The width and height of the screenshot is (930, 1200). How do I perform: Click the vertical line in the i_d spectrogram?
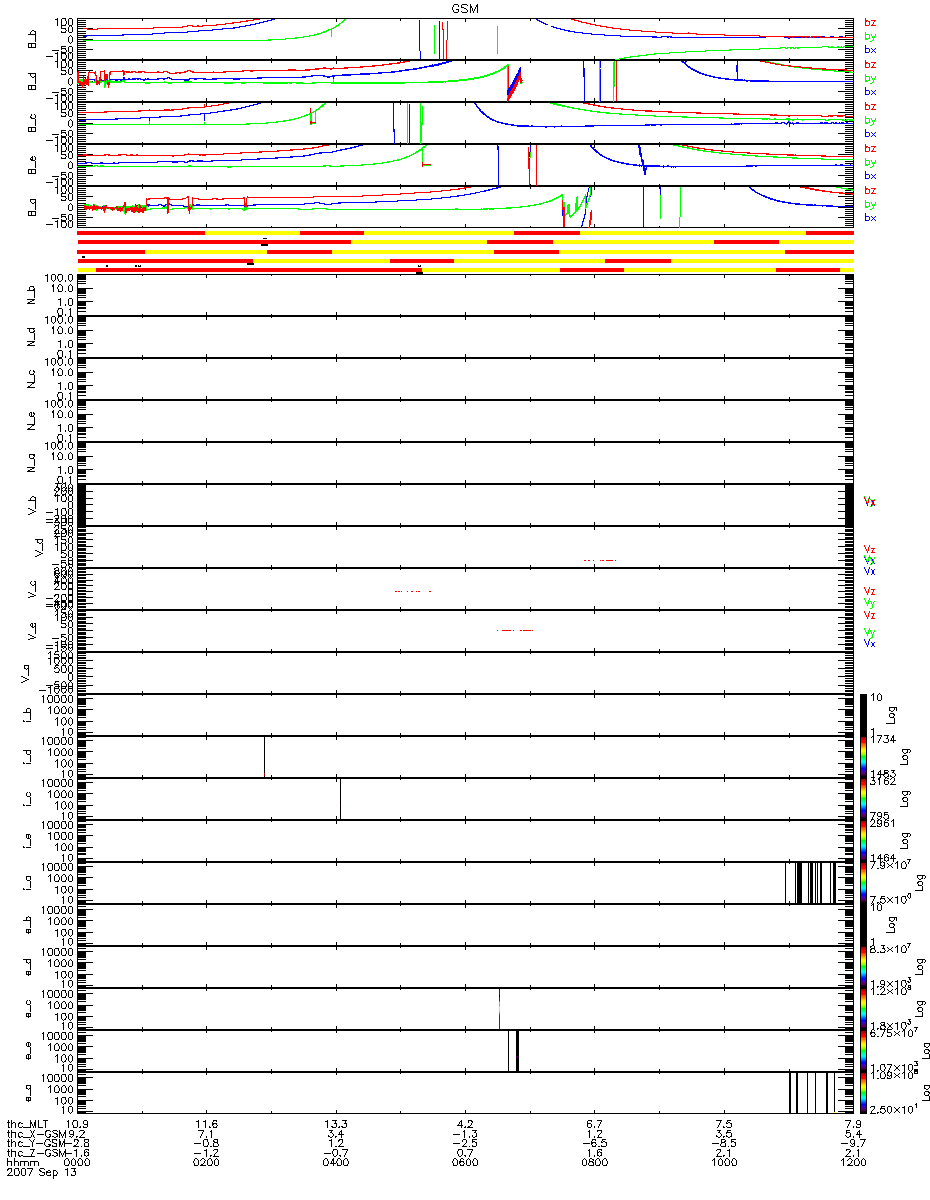coord(264,756)
